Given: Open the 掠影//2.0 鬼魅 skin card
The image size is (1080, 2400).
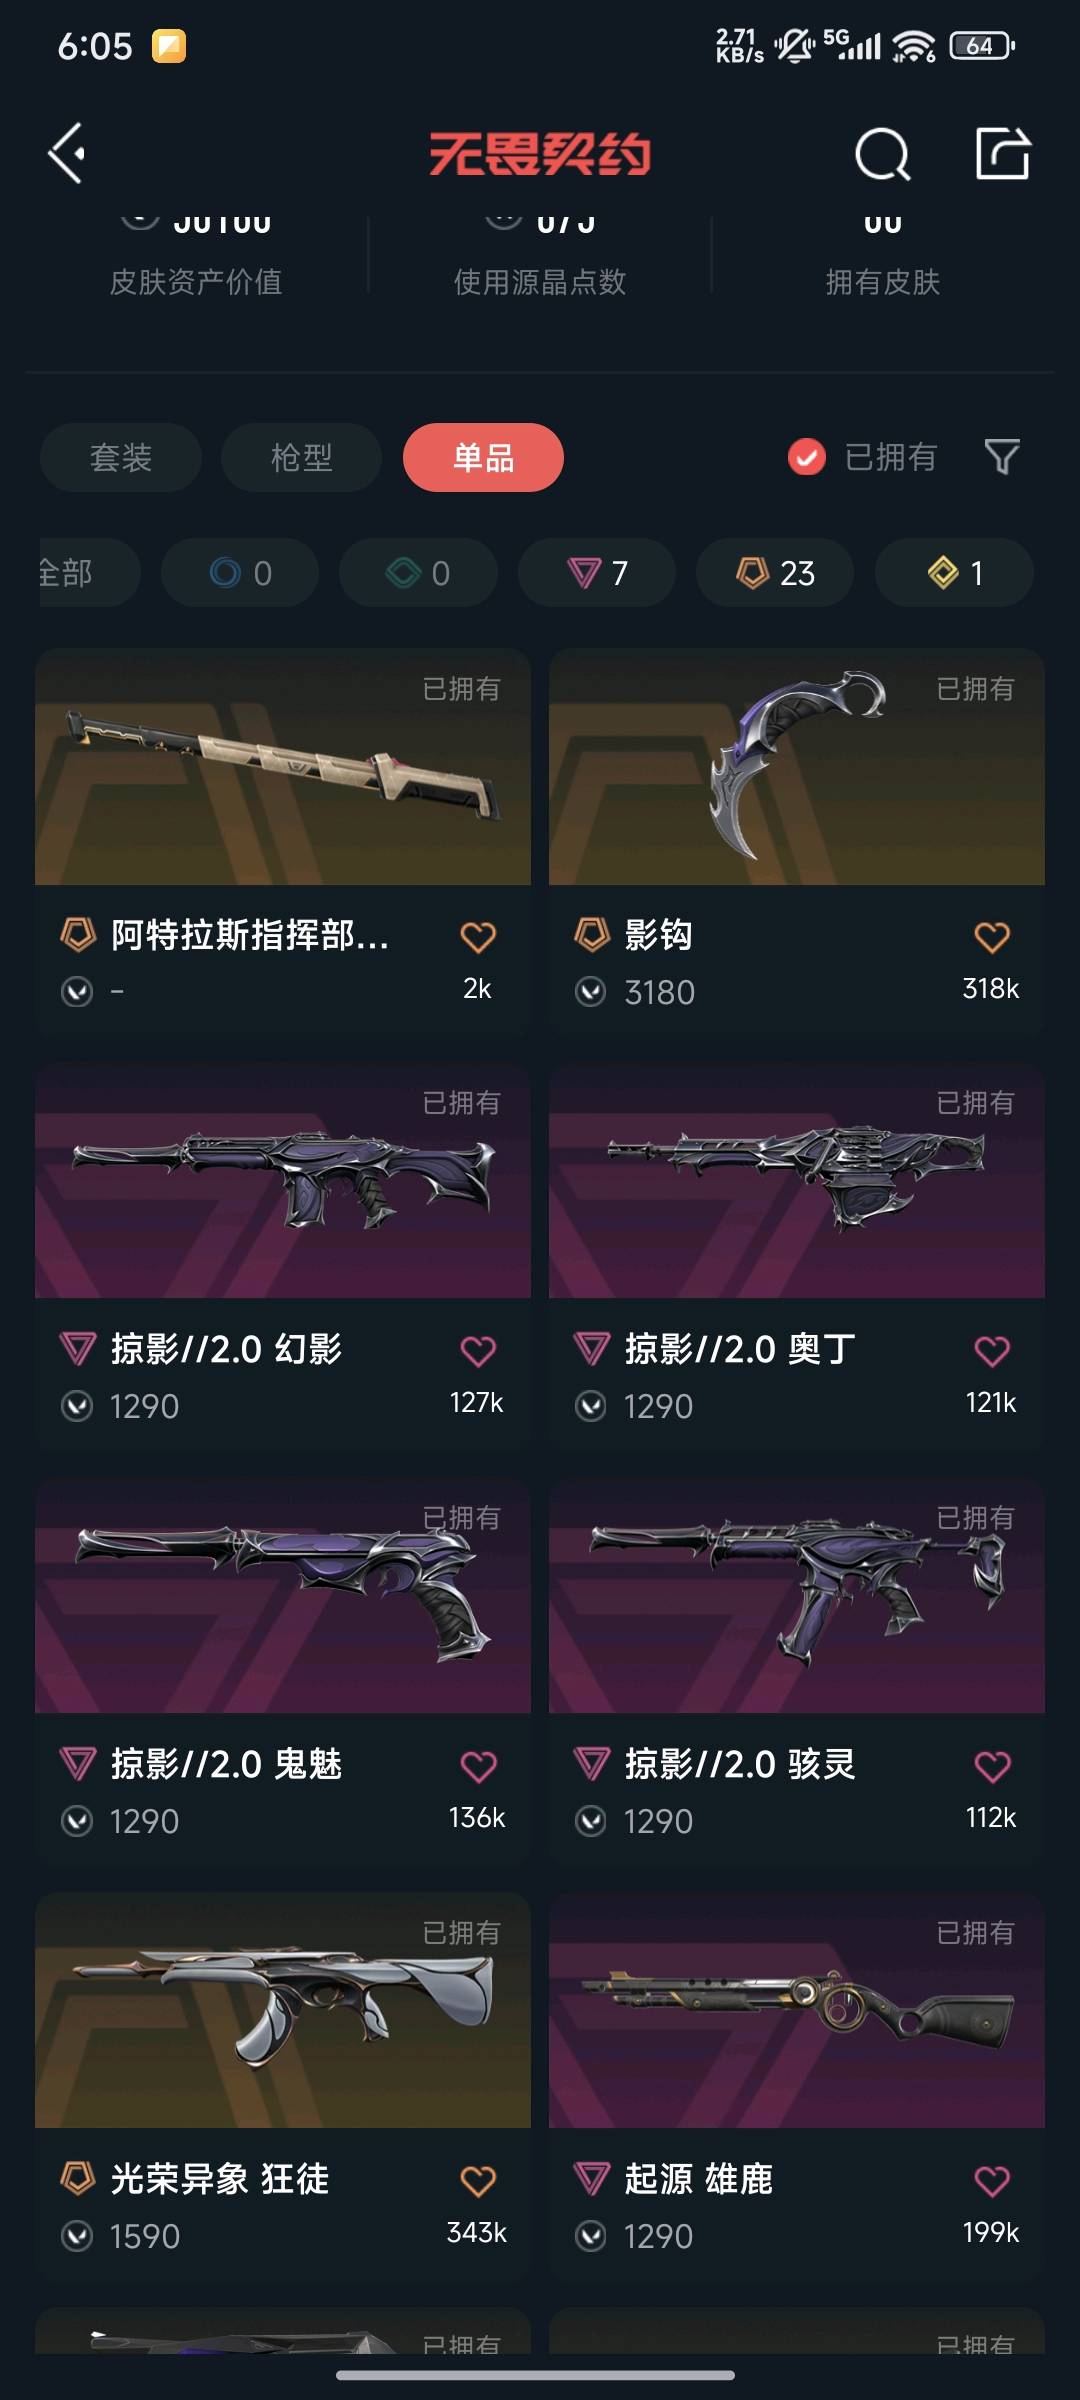Looking at the screenshot, I should [283, 1670].
